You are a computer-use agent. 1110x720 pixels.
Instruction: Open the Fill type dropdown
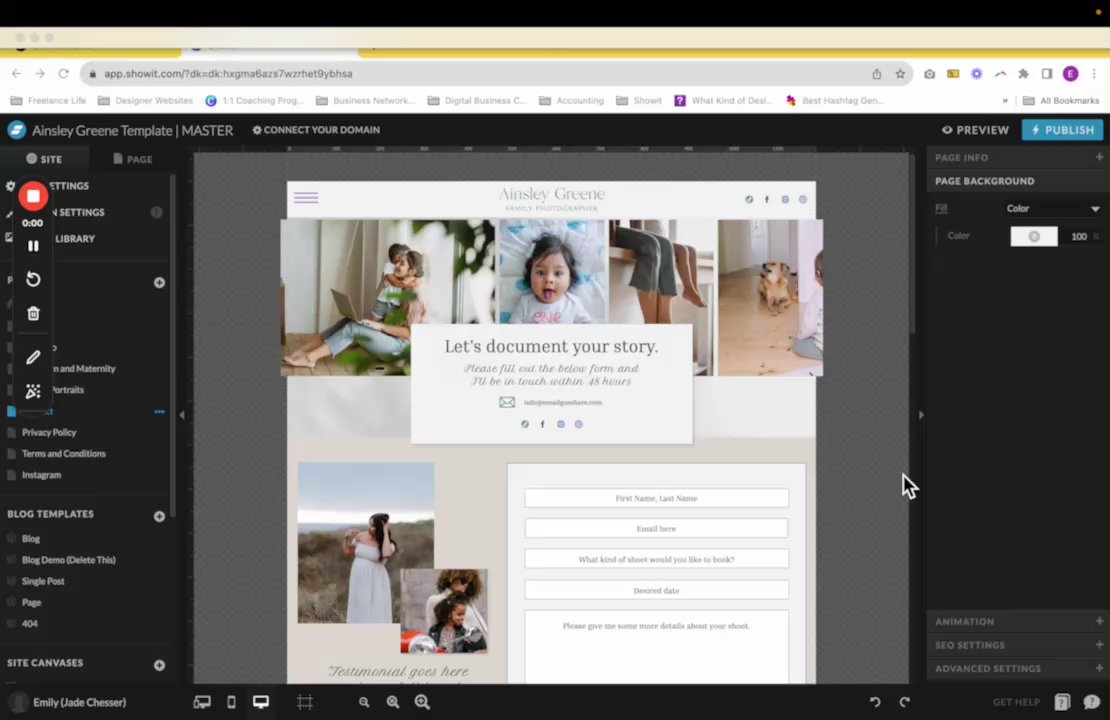[x=1053, y=208]
